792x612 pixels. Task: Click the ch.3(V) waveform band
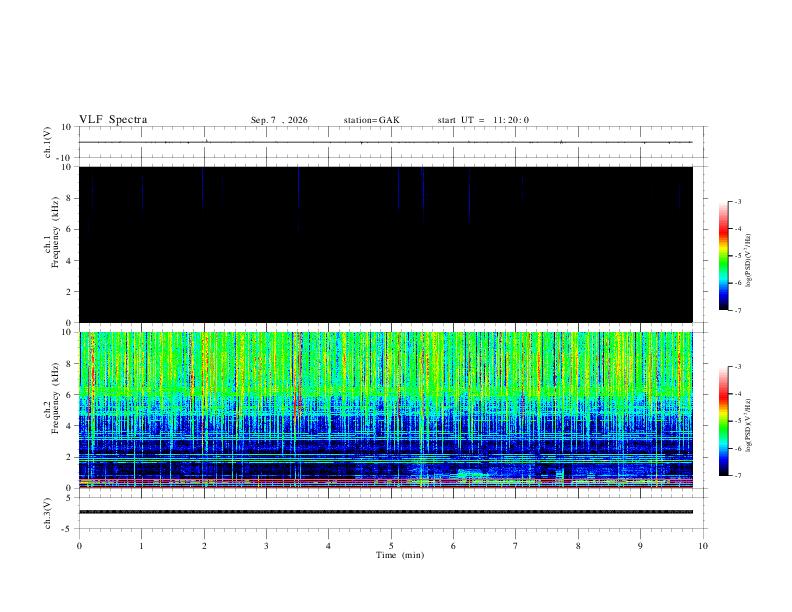pos(386,512)
